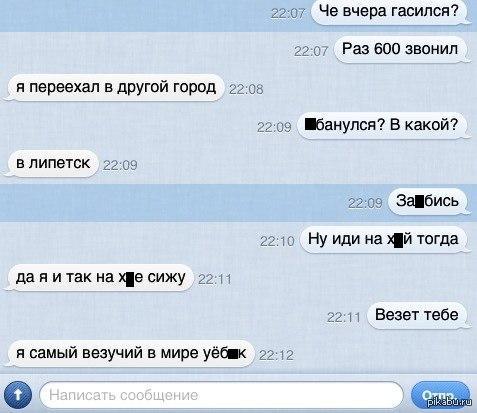Tap the 'Раз 600 звонил' message bubble
The height and width of the screenshot is (413, 477).
(x=400, y=50)
